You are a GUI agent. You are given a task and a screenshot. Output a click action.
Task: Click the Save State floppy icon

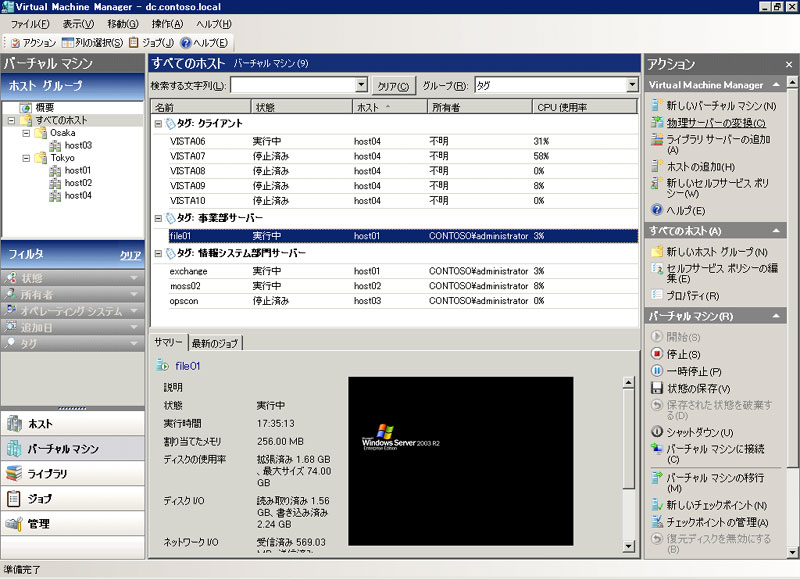coord(657,388)
